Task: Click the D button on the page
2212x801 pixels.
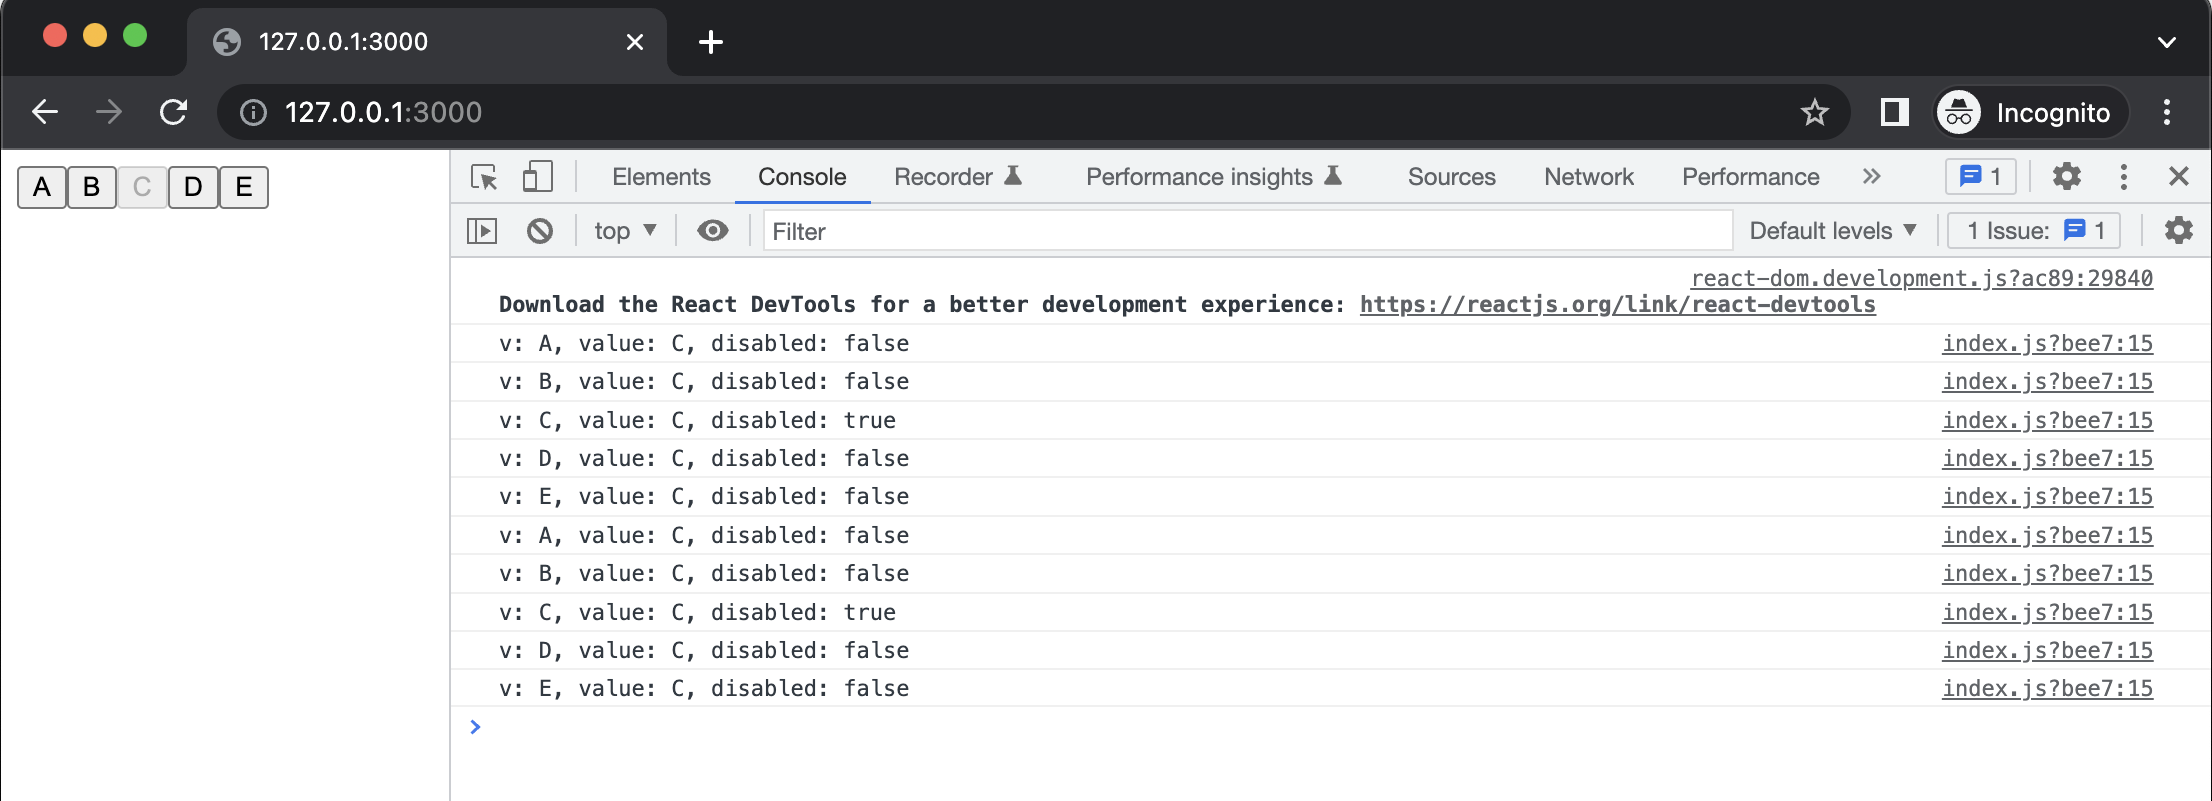Action: 193,187
